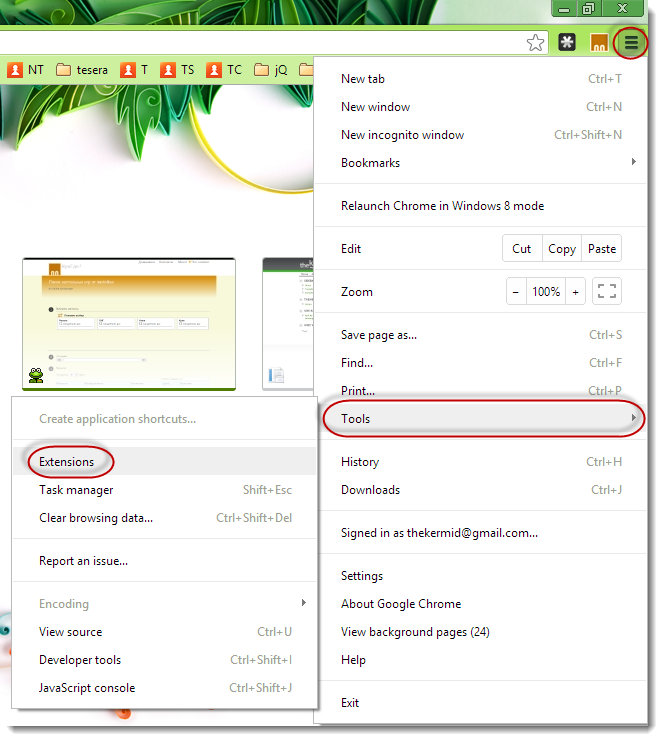Bookmark this page with the star icon
Screen dimensions: 663x741
point(536,43)
